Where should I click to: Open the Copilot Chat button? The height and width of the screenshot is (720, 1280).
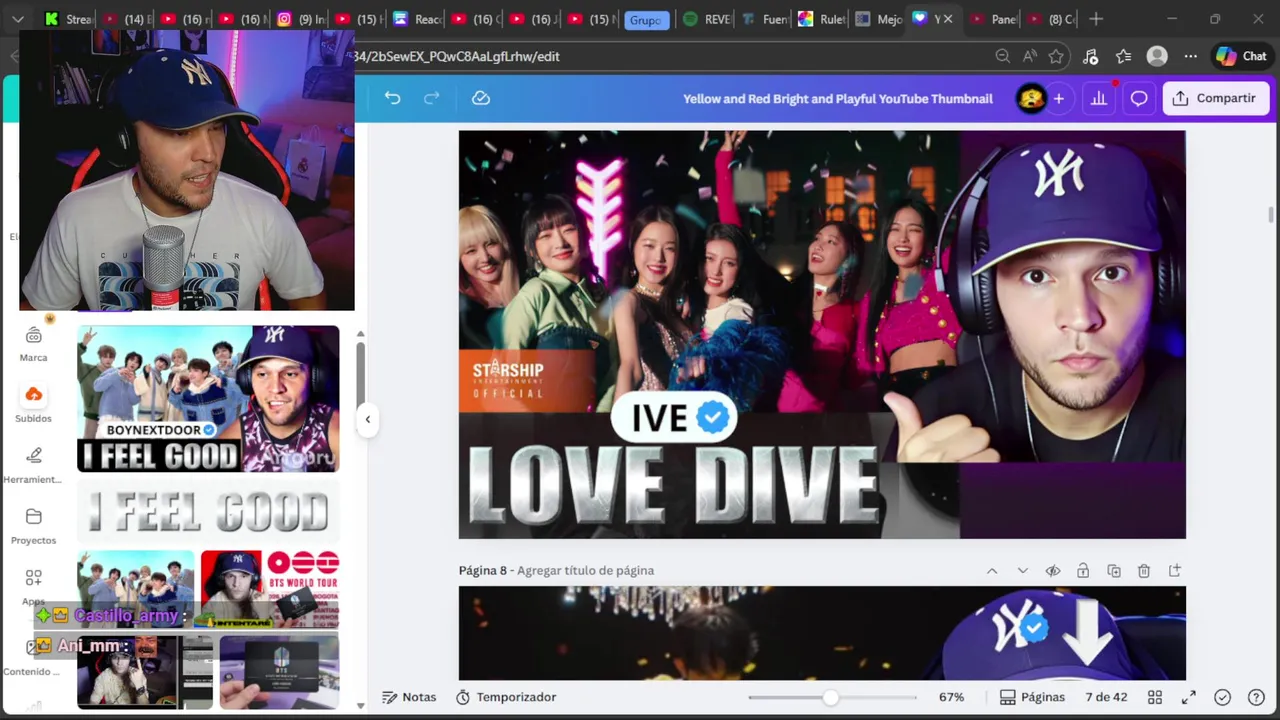pyautogui.click(x=1241, y=57)
